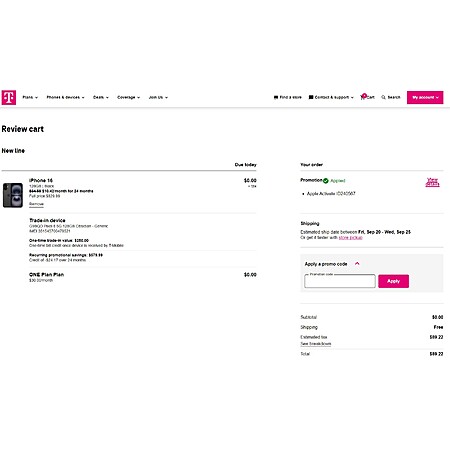
Task: Click the T-Mobile logo icon
Action: (x=9, y=97)
